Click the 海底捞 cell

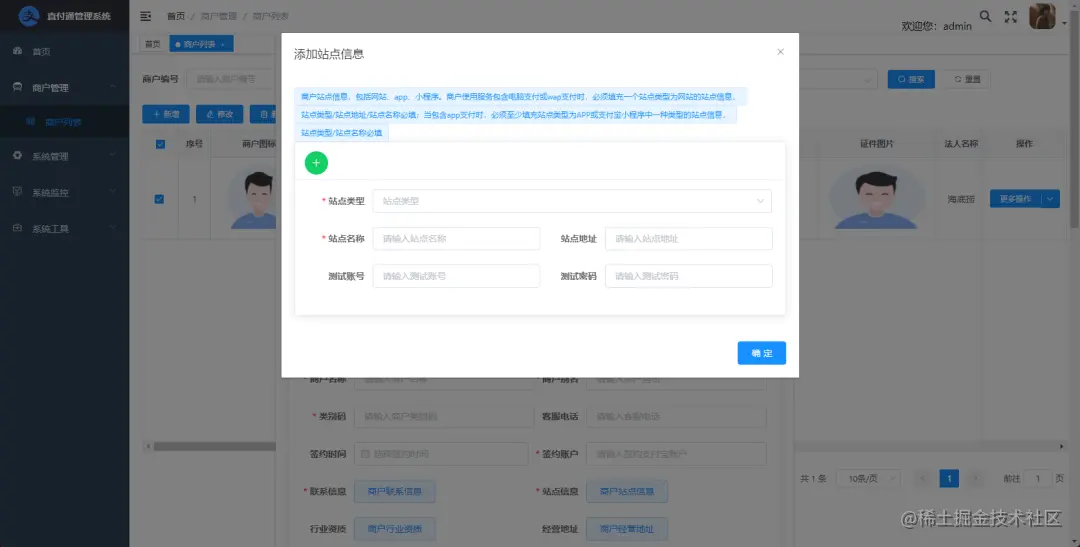pyautogui.click(x=962, y=199)
